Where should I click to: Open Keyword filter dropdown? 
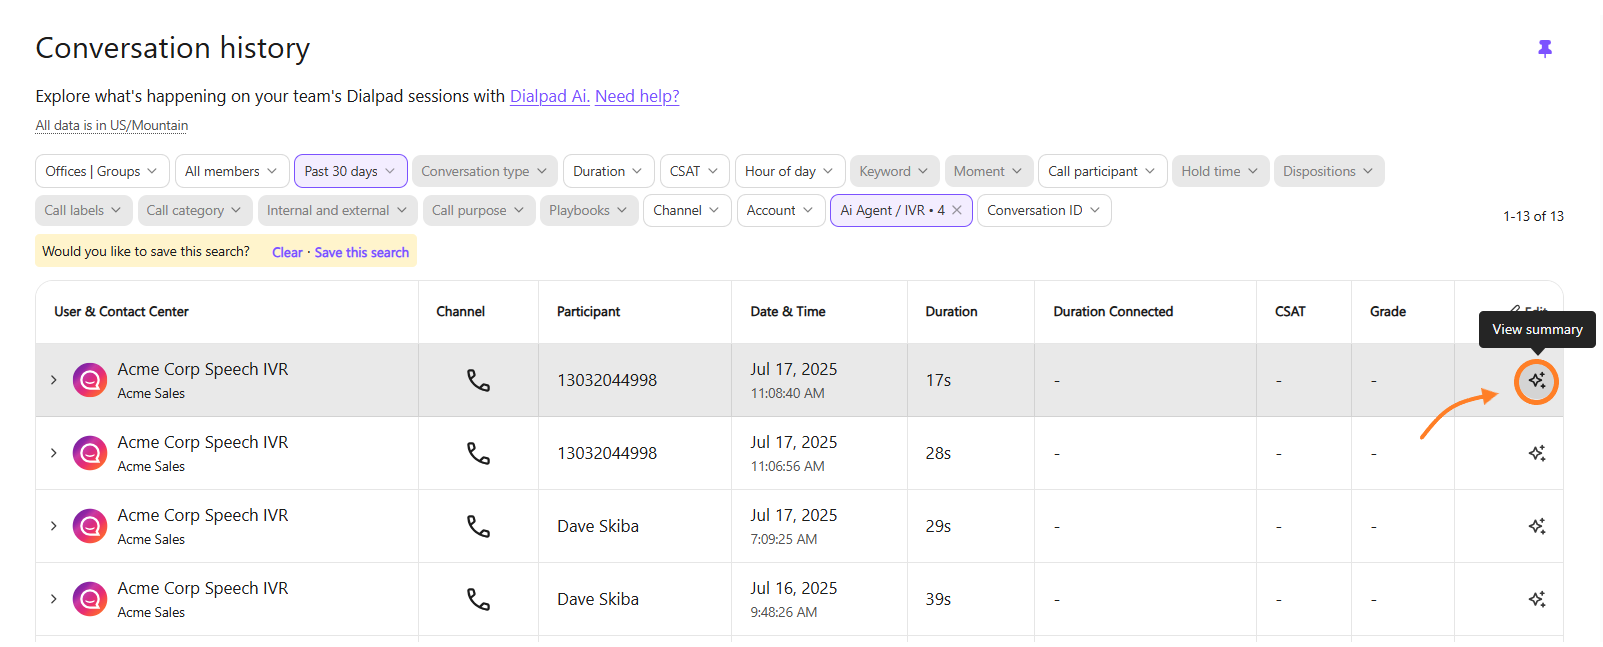point(894,171)
